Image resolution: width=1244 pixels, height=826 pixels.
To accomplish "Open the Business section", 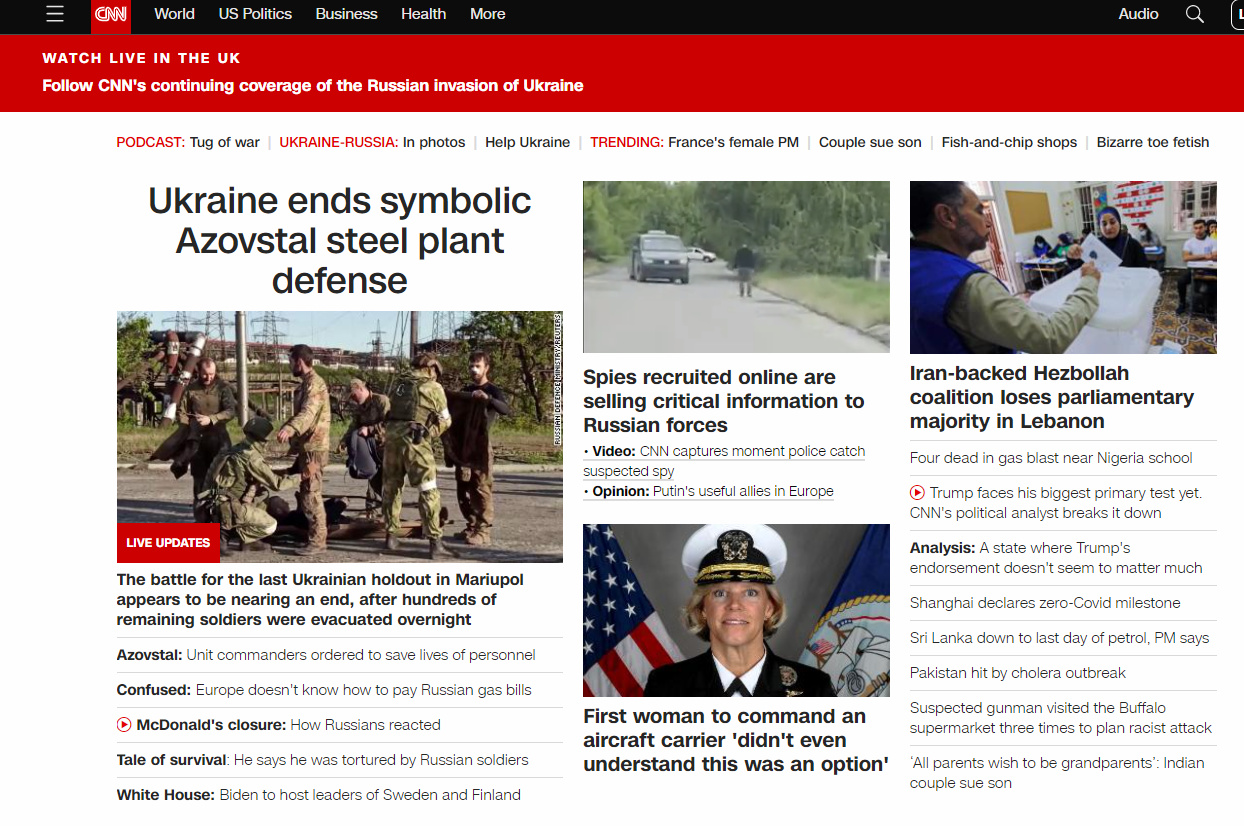I will pyautogui.click(x=346, y=14).
